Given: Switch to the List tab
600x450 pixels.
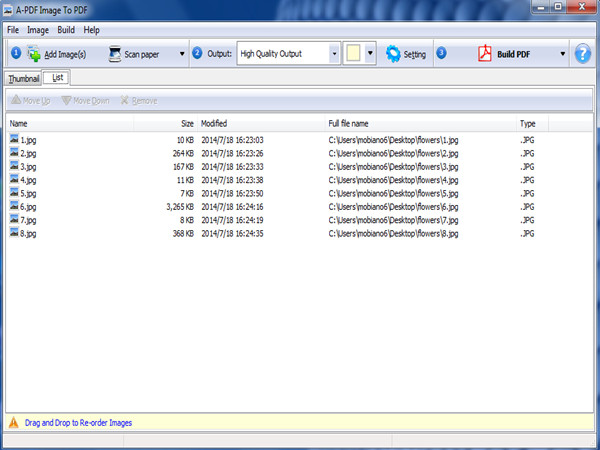Looking at the screenshot, I should 57,78.
